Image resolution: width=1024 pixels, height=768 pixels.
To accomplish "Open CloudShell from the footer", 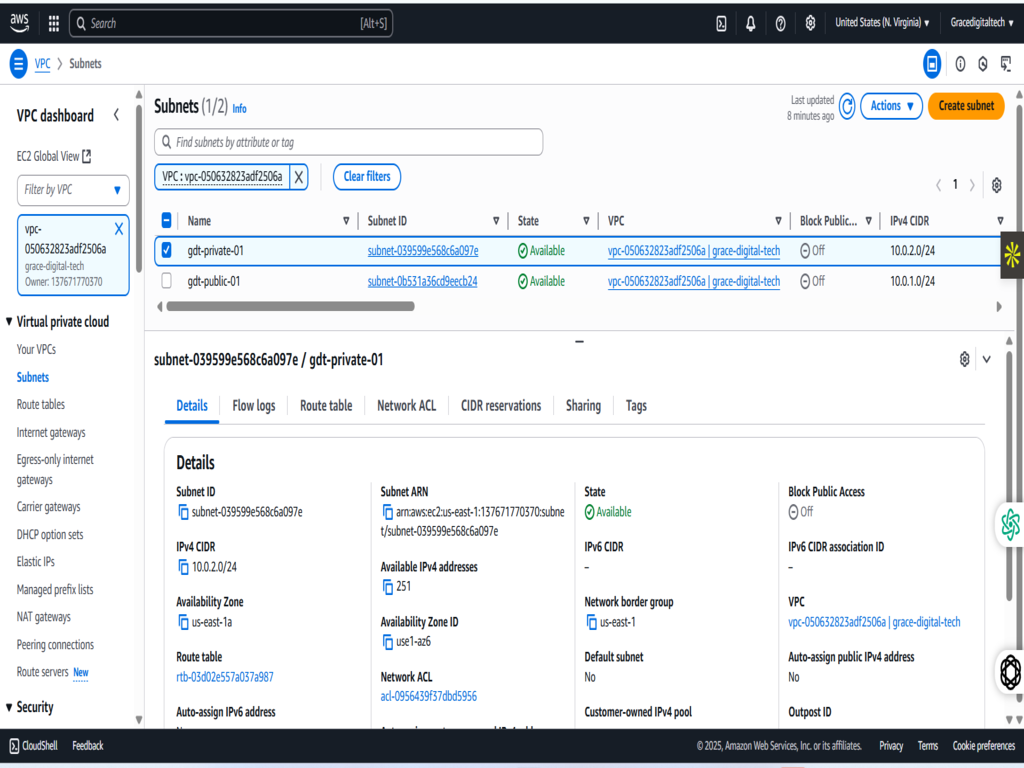I will click(x=33, y=746).
